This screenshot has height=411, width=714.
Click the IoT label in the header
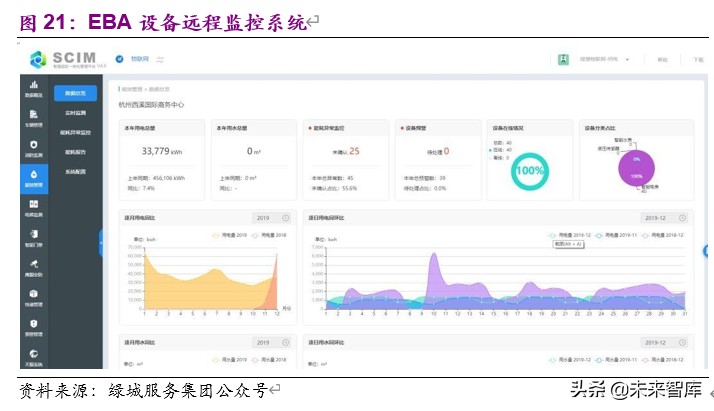(140, 59)
